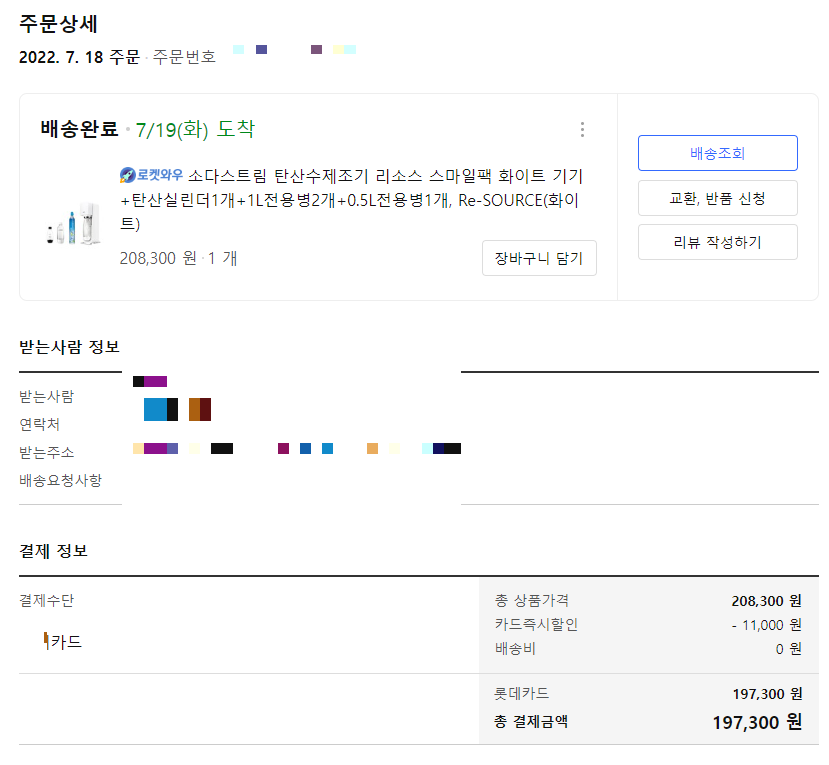Open the SodaStream product thumbnail image
Screen dimensions: 829x765
(x=73, y=224)
